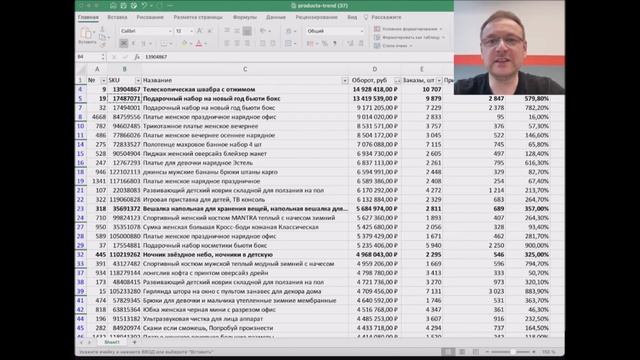Image resolution: width=640 pixels, height=360 pixels.
Task: Click the Fill Color bucket icon
Action: pyautogui.click(x=184, y=43)
